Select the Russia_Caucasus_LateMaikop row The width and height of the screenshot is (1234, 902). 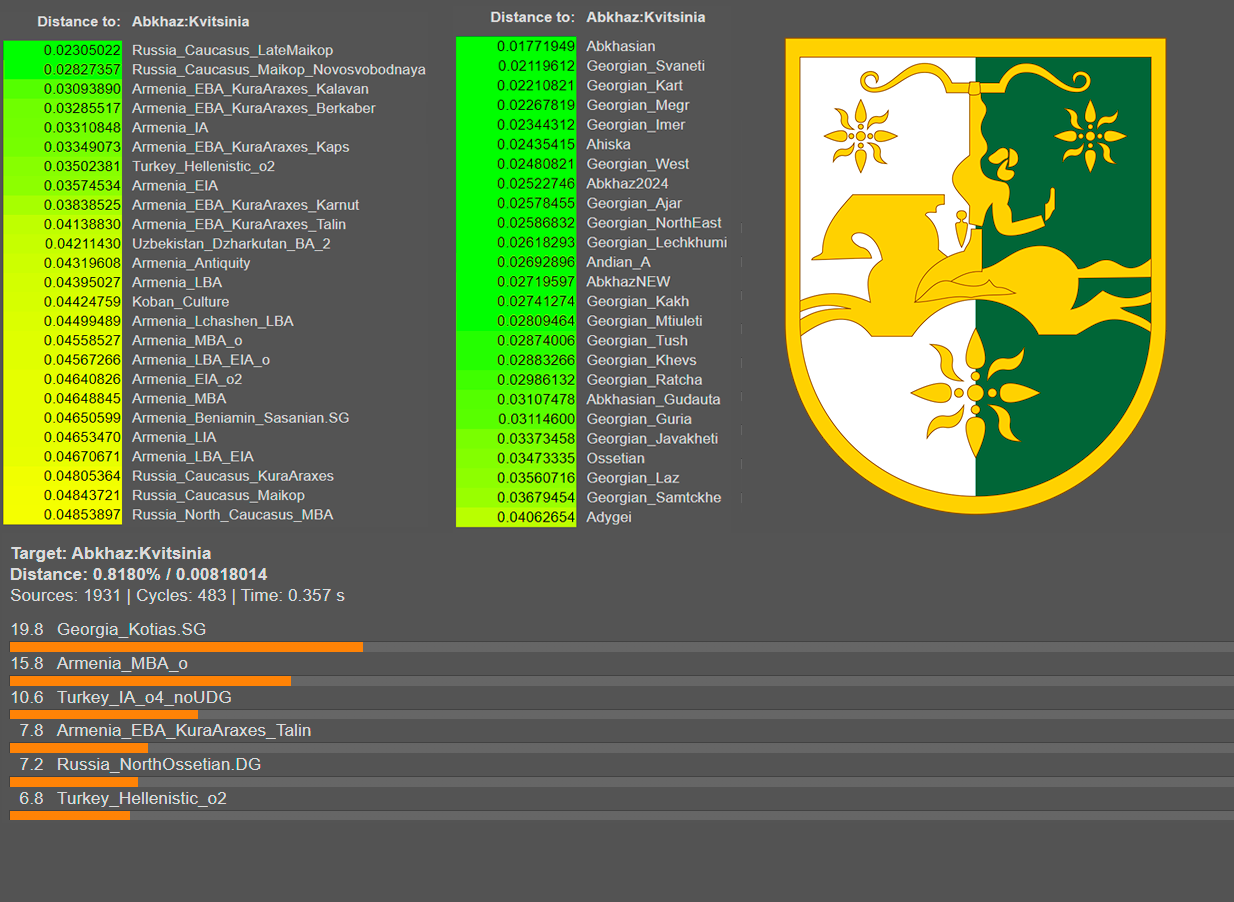[232, 50]
